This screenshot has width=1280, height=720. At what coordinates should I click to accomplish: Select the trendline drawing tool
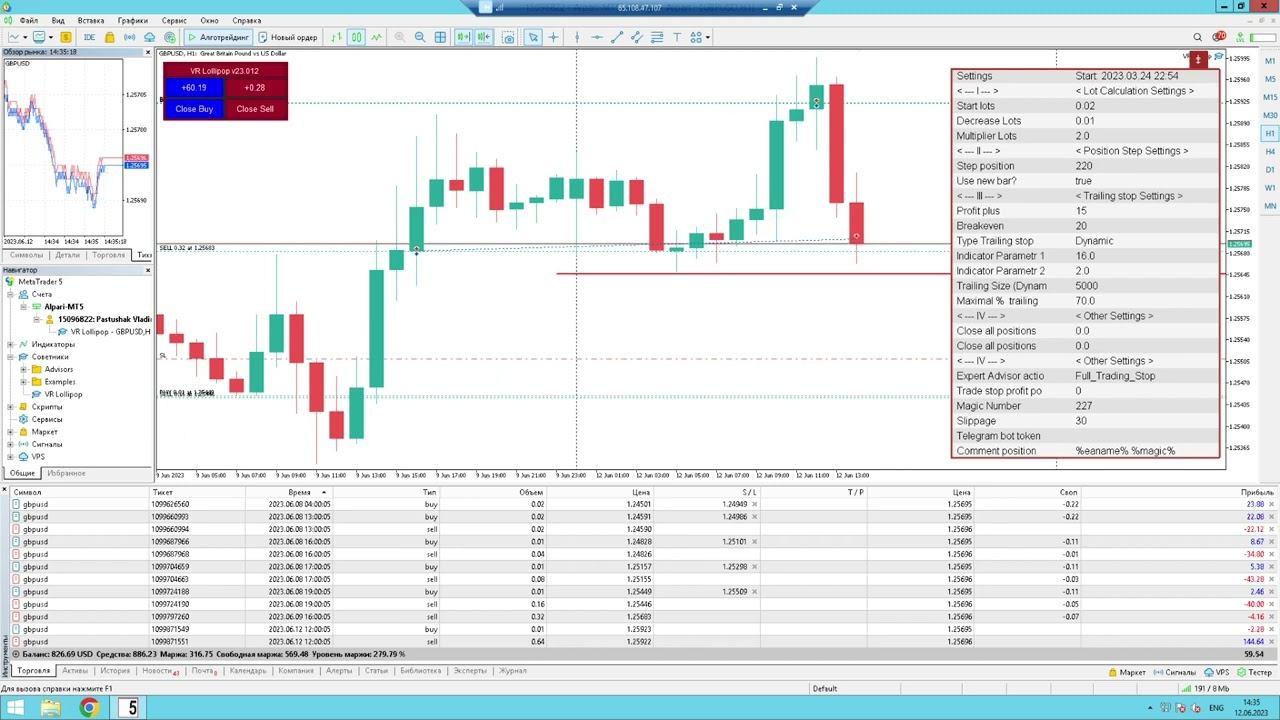(x=617, y=37)
